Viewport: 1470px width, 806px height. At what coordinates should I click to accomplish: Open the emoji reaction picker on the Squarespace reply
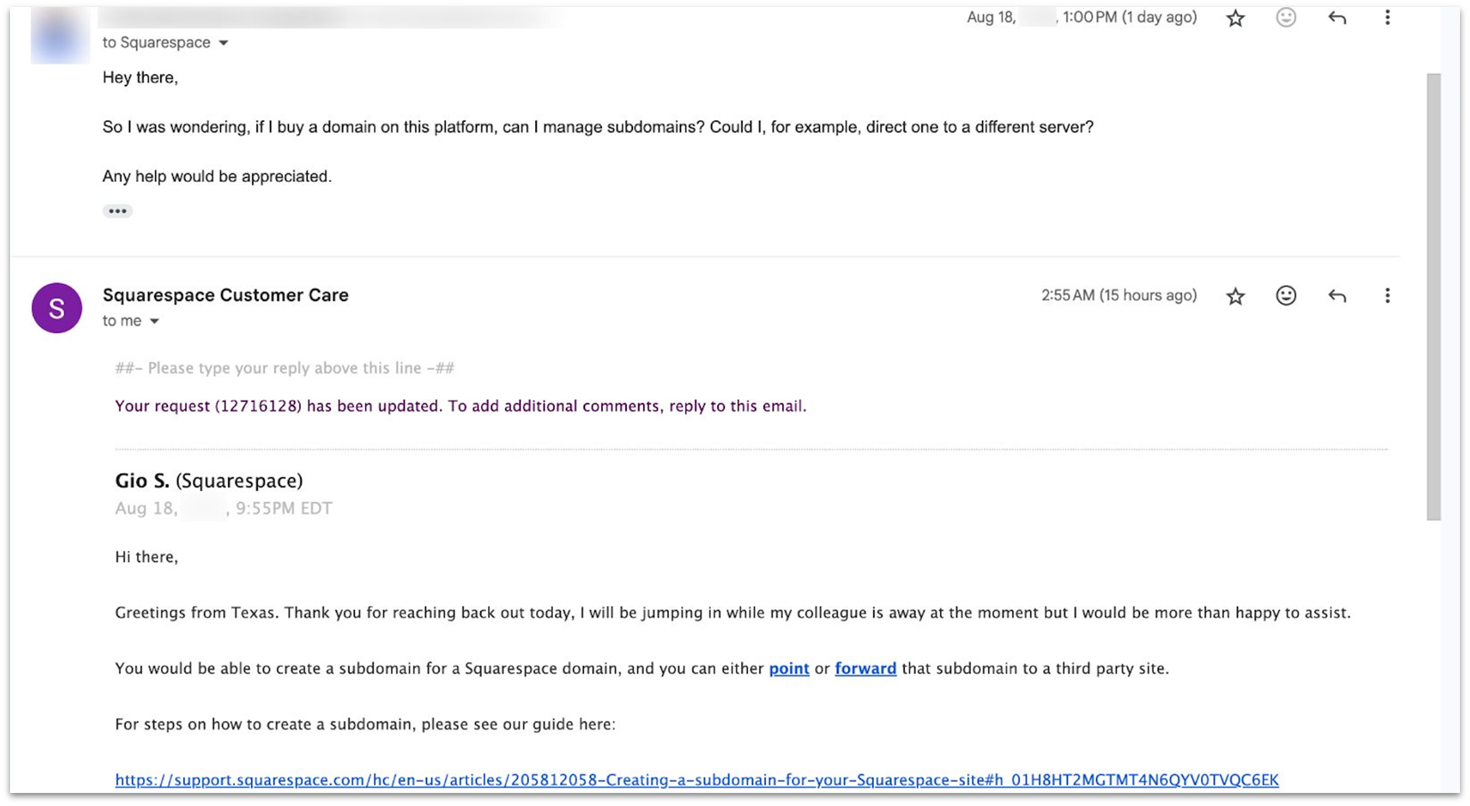click(x=1286, y=295)
